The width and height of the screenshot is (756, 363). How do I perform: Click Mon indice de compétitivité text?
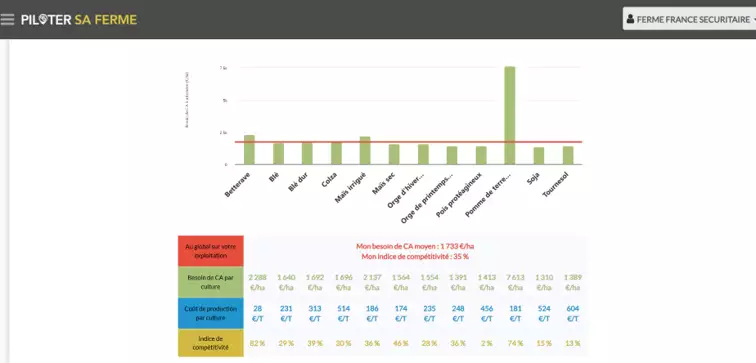pos(415,256)
